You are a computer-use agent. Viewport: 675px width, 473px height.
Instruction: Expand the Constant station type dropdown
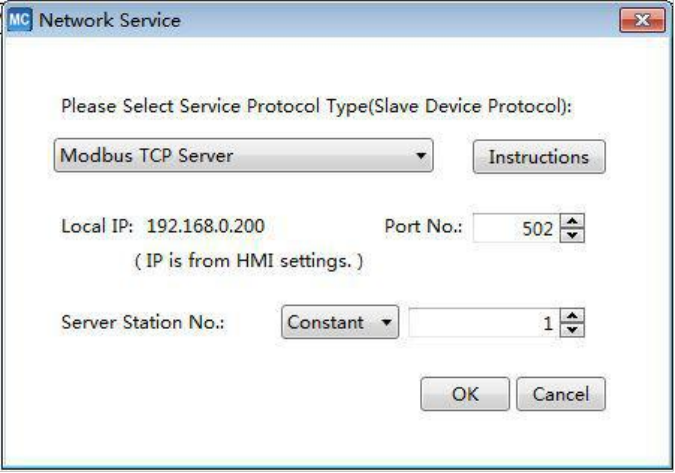(x=339, y=323)
